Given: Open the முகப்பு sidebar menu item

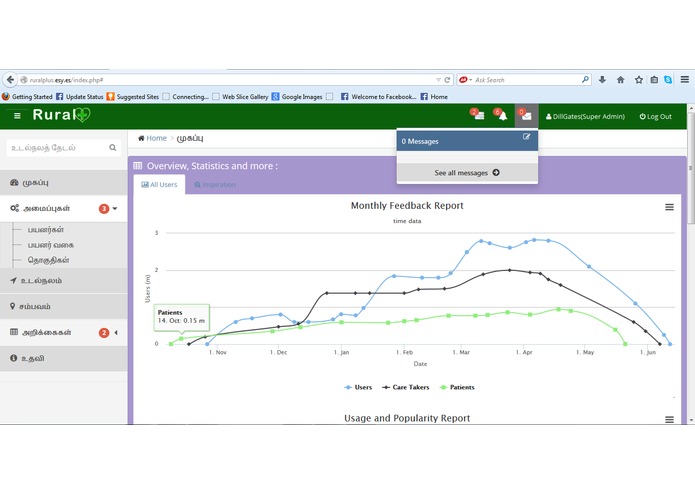Looking at the screenshot, I should (x=63, y=183).
